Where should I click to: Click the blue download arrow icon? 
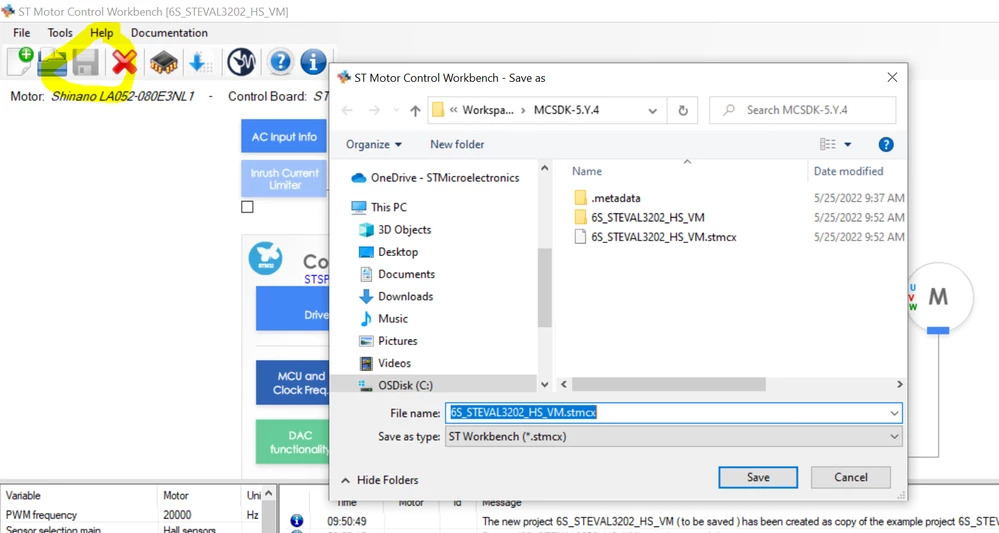click(201, 62)
